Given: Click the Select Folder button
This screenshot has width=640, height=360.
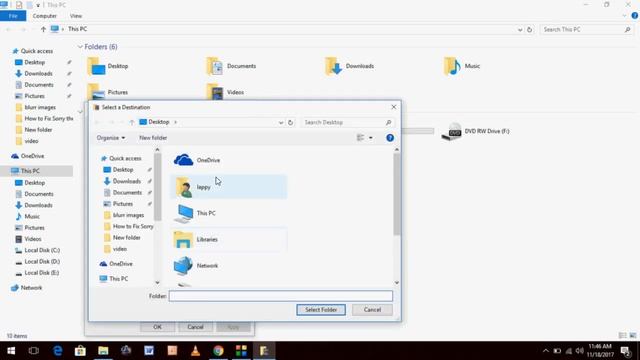Looking at the screenshot, I should click(x=321, y=310).
